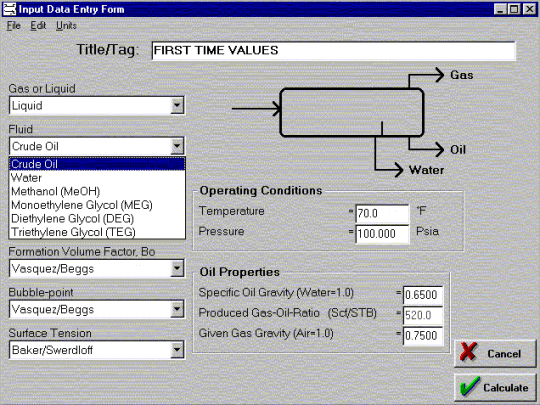Maximize the Input Data Entry Form window
The width and height of the screenshot is (540, 405).
click(x=514, y=9)
